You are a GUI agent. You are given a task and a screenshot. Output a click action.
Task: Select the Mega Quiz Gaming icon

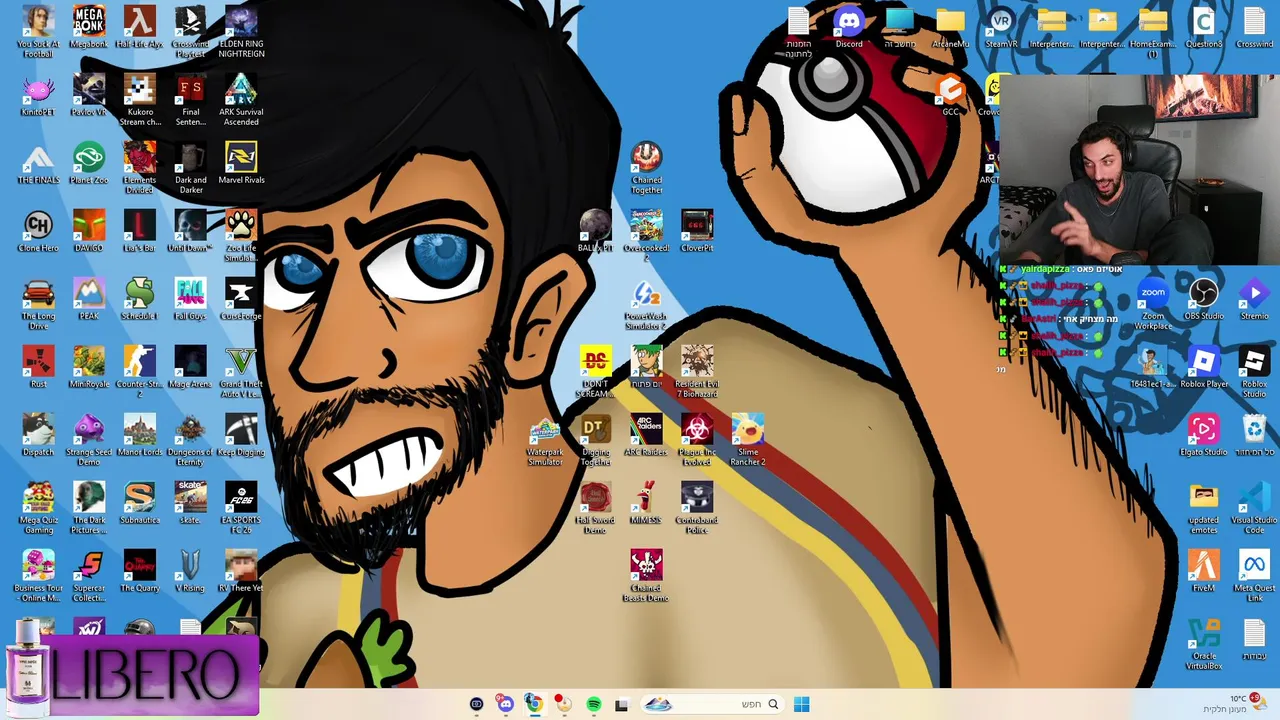(38, 507)
